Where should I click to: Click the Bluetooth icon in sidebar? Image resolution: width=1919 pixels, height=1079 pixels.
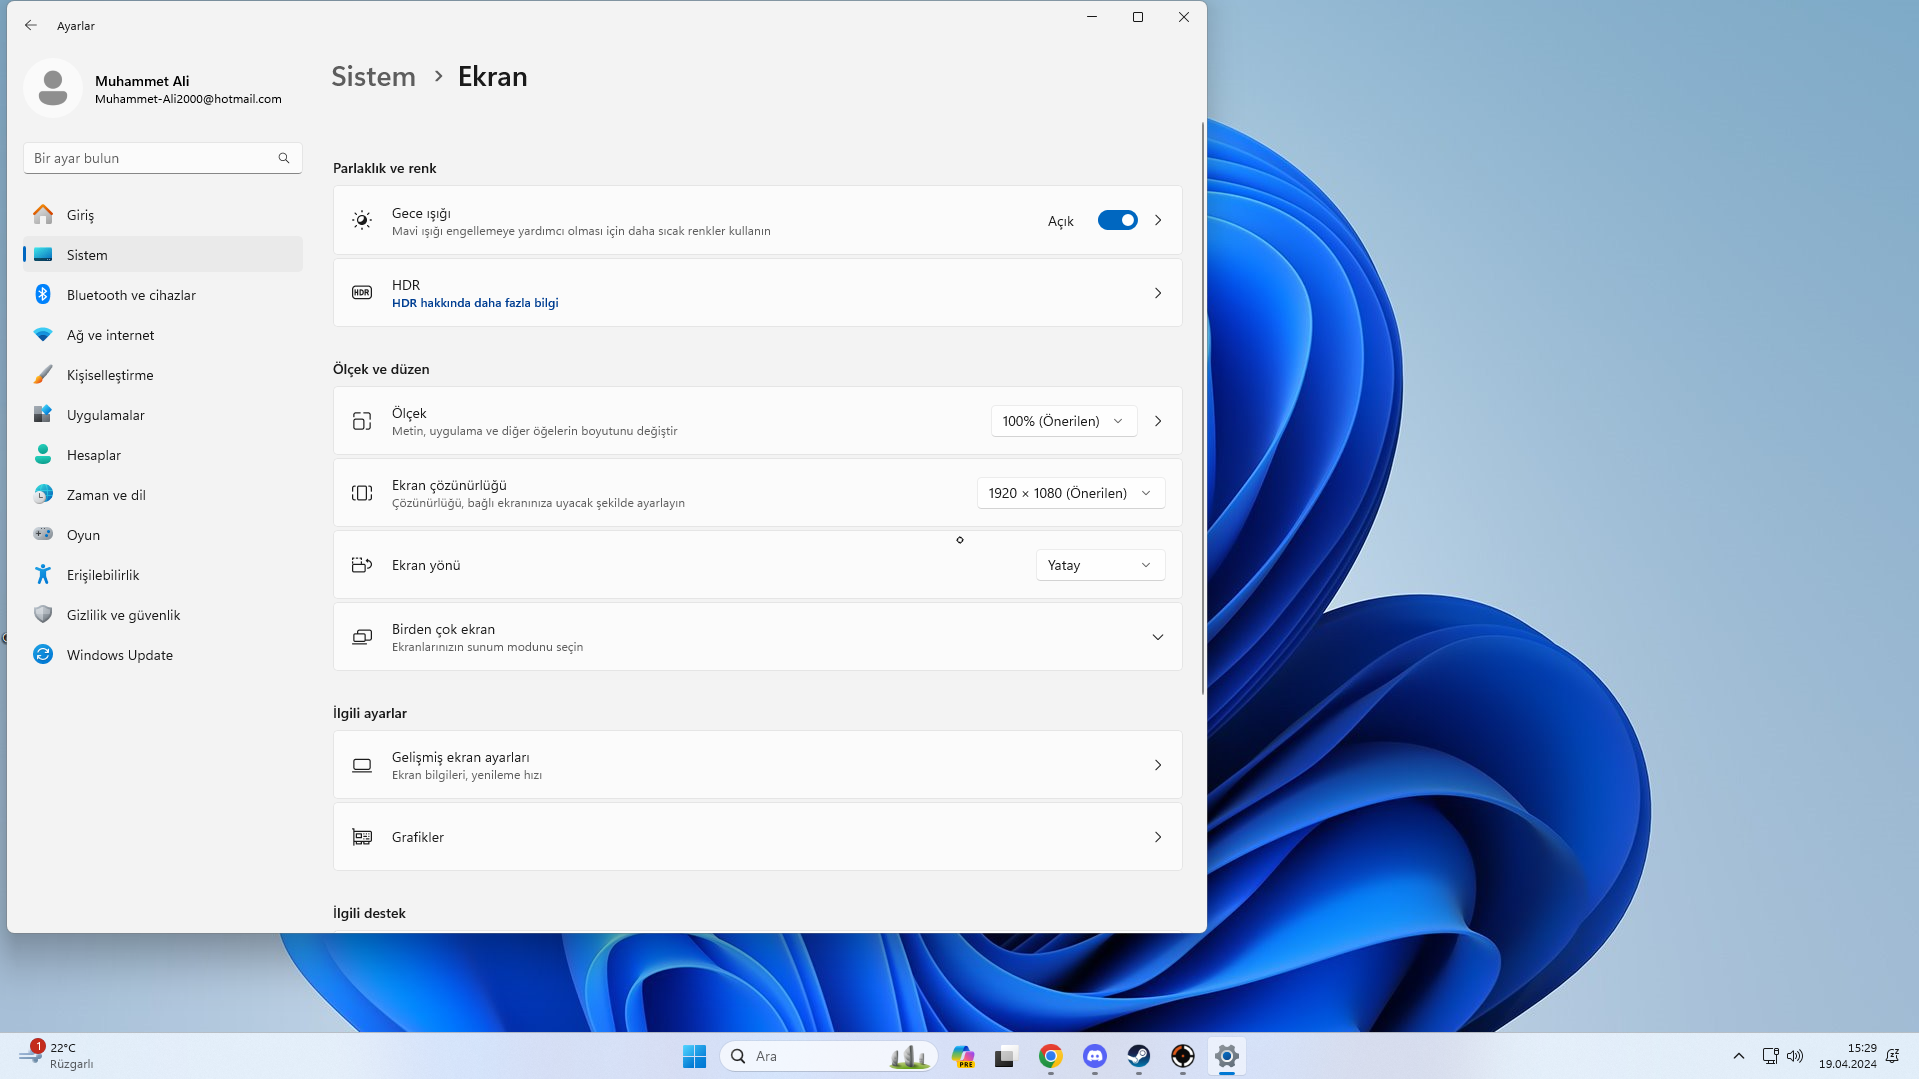click(x=43, y=294)
